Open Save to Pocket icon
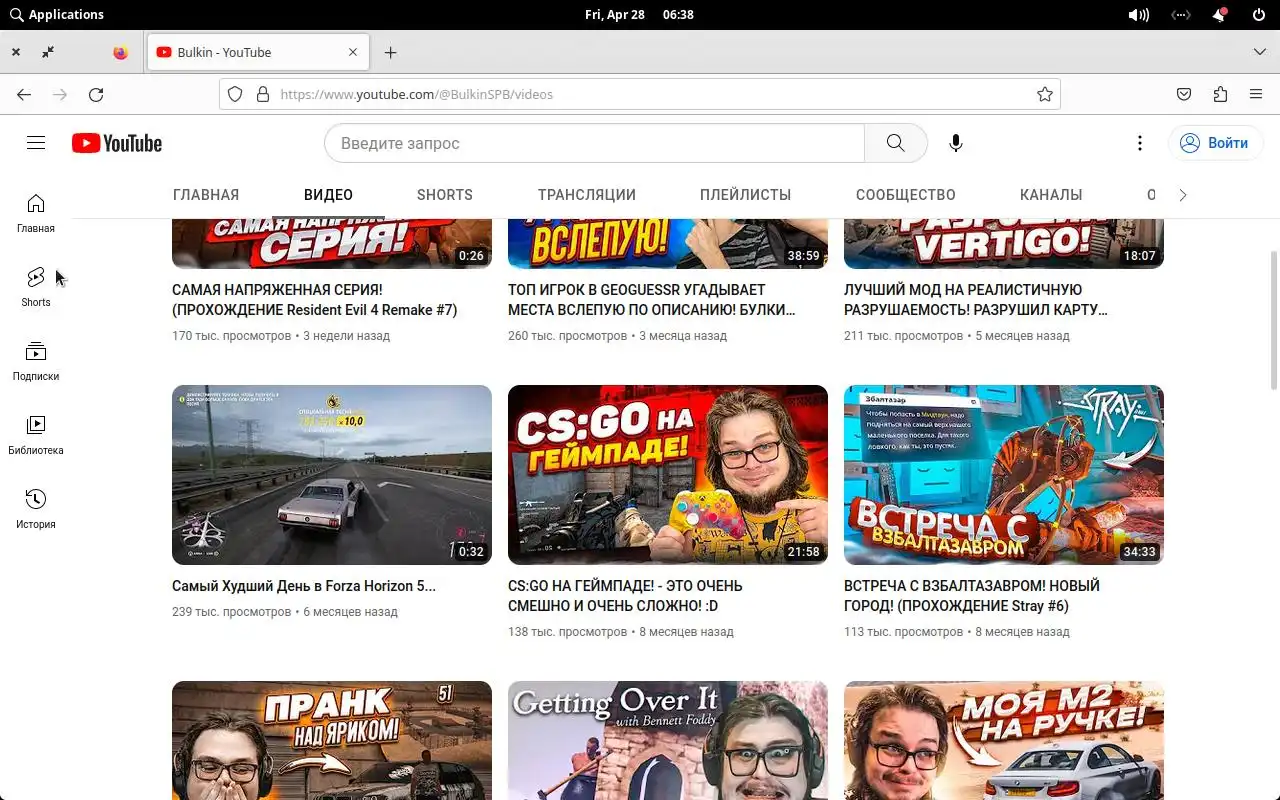The width and height of the screenshot is (1280, 800). (1184, 94)
